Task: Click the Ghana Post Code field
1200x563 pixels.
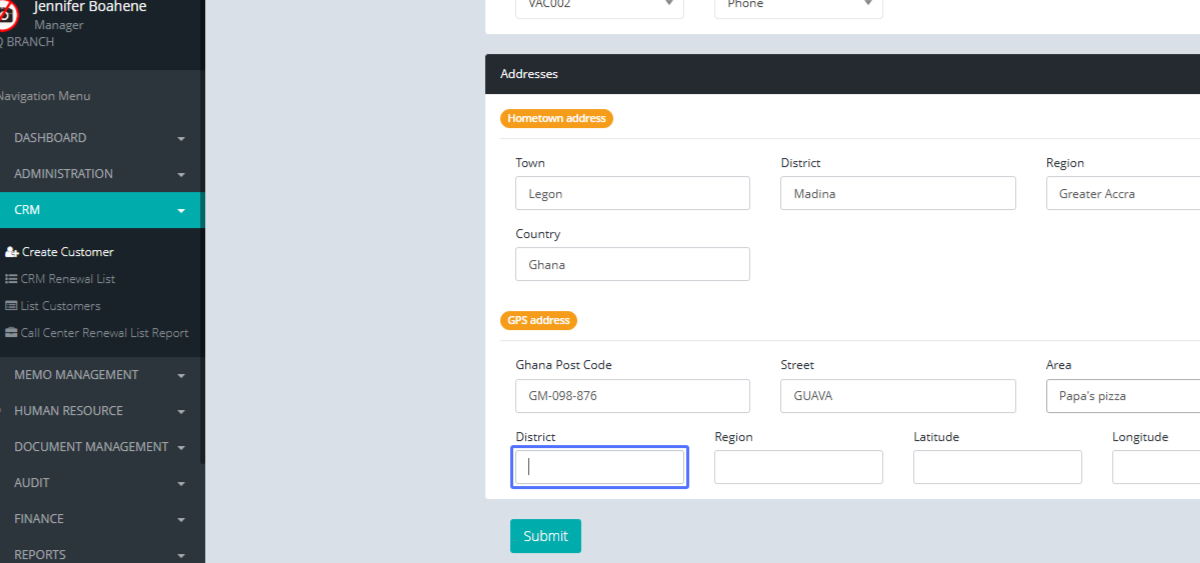Action: [x=632, y=396]
